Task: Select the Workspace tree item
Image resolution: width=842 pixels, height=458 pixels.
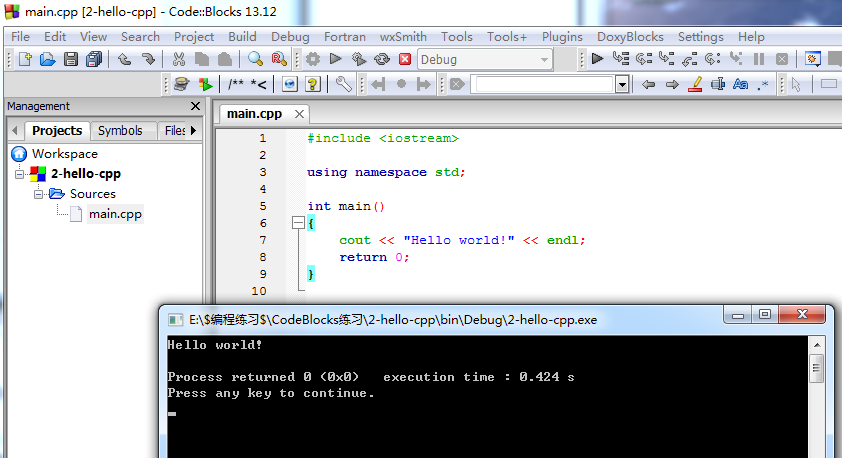Action: 64,154
